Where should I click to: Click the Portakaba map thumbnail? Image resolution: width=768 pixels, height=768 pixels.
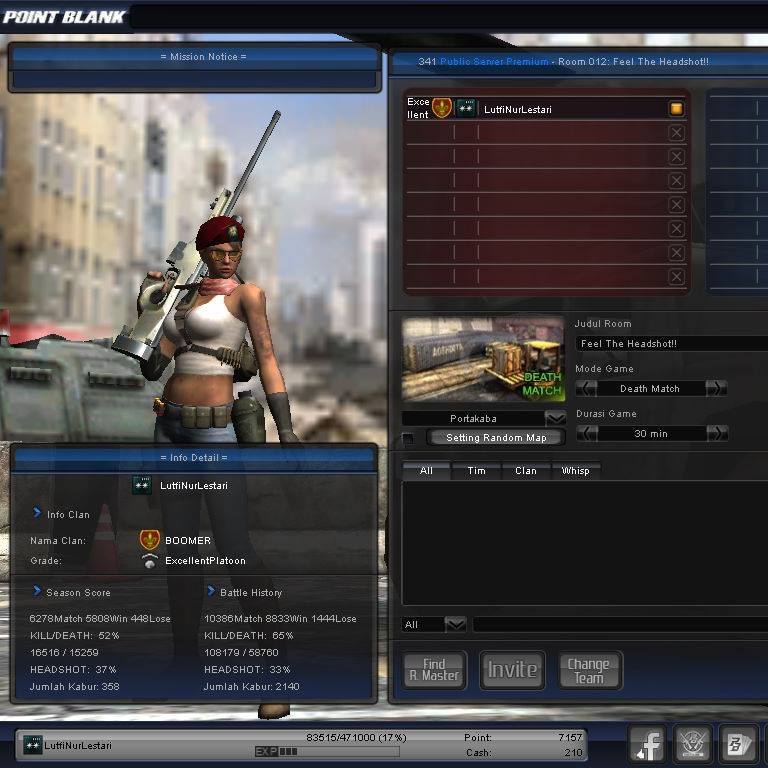483,359
